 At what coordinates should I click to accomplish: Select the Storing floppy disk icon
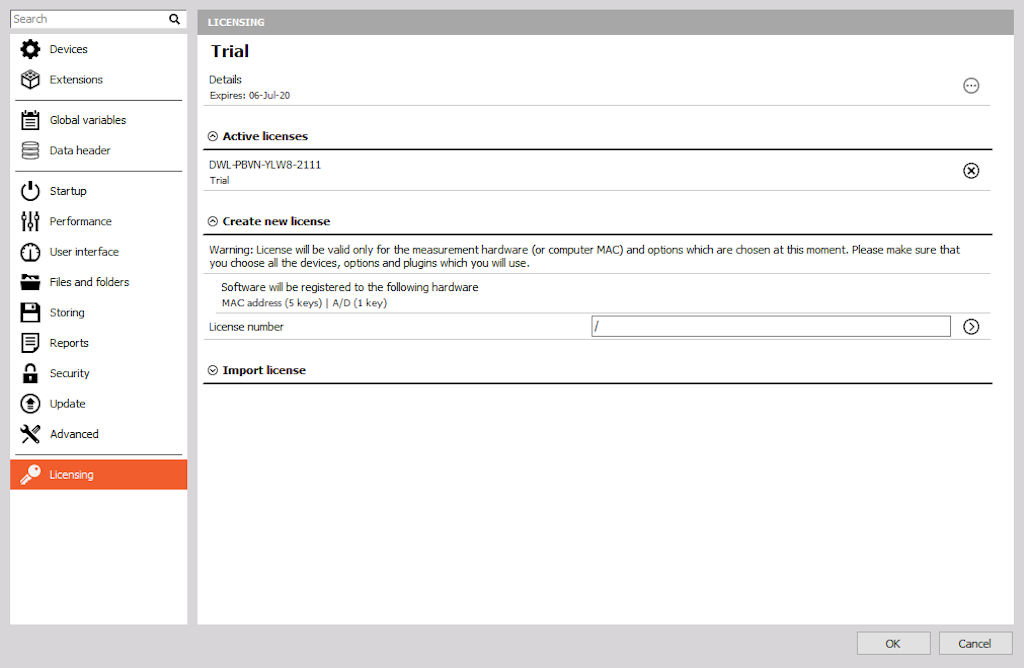tap(30, 312)
